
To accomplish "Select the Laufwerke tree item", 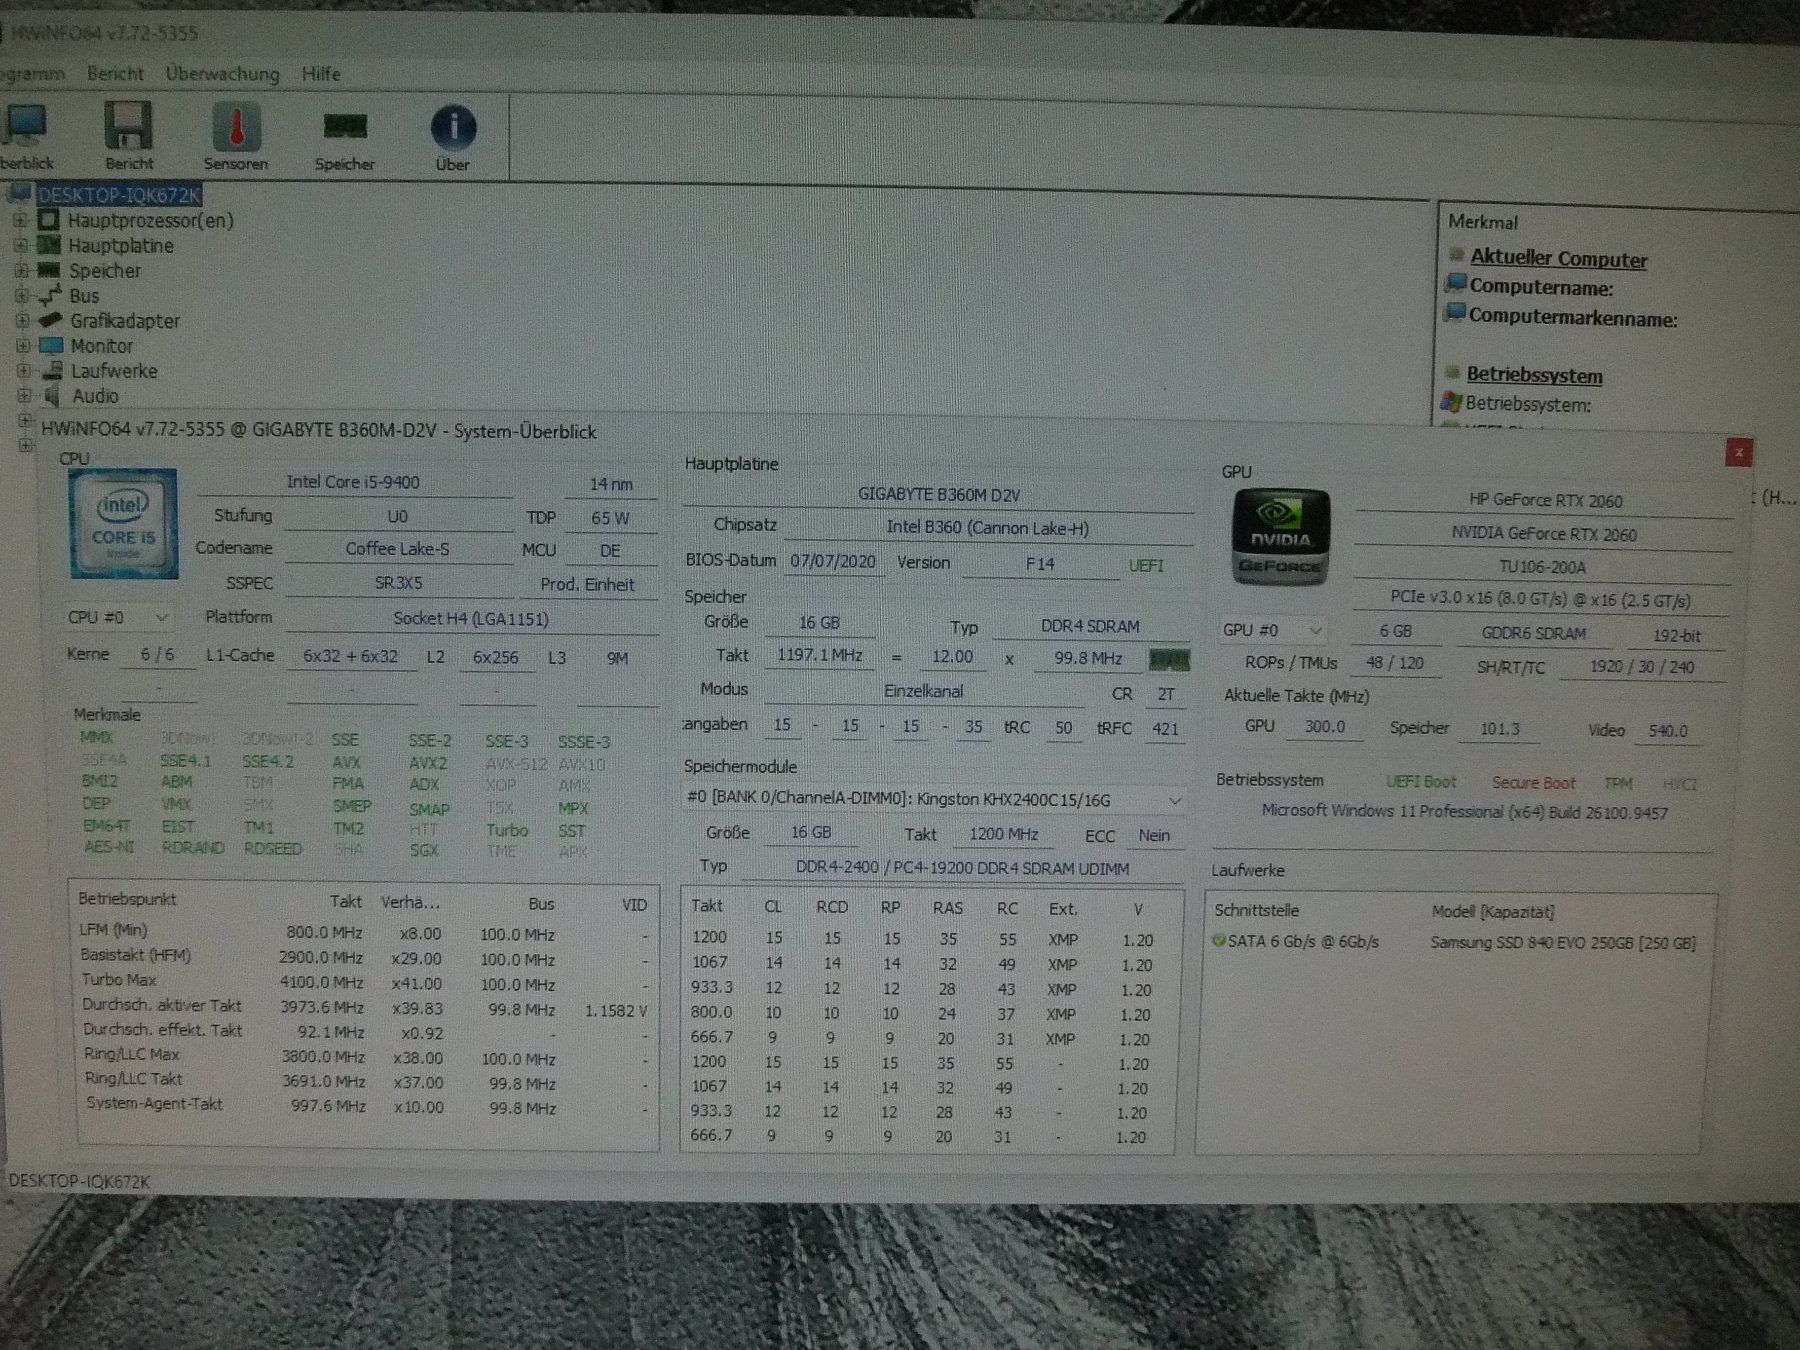I will tap(114, 371).
